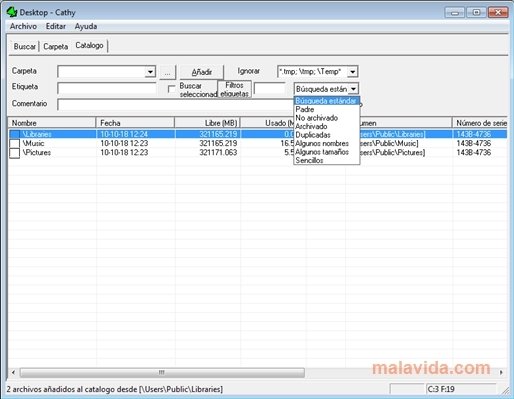Click the browse folder '...' button
Image resolution: width=514 pixels, height=399 pixels.
(167, 72)
